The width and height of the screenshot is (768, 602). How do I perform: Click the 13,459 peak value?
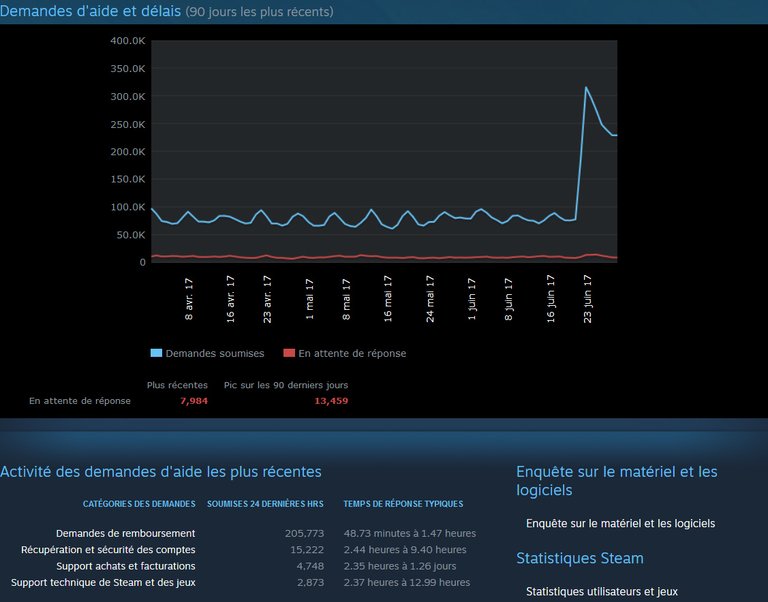[x=331, y=401]
